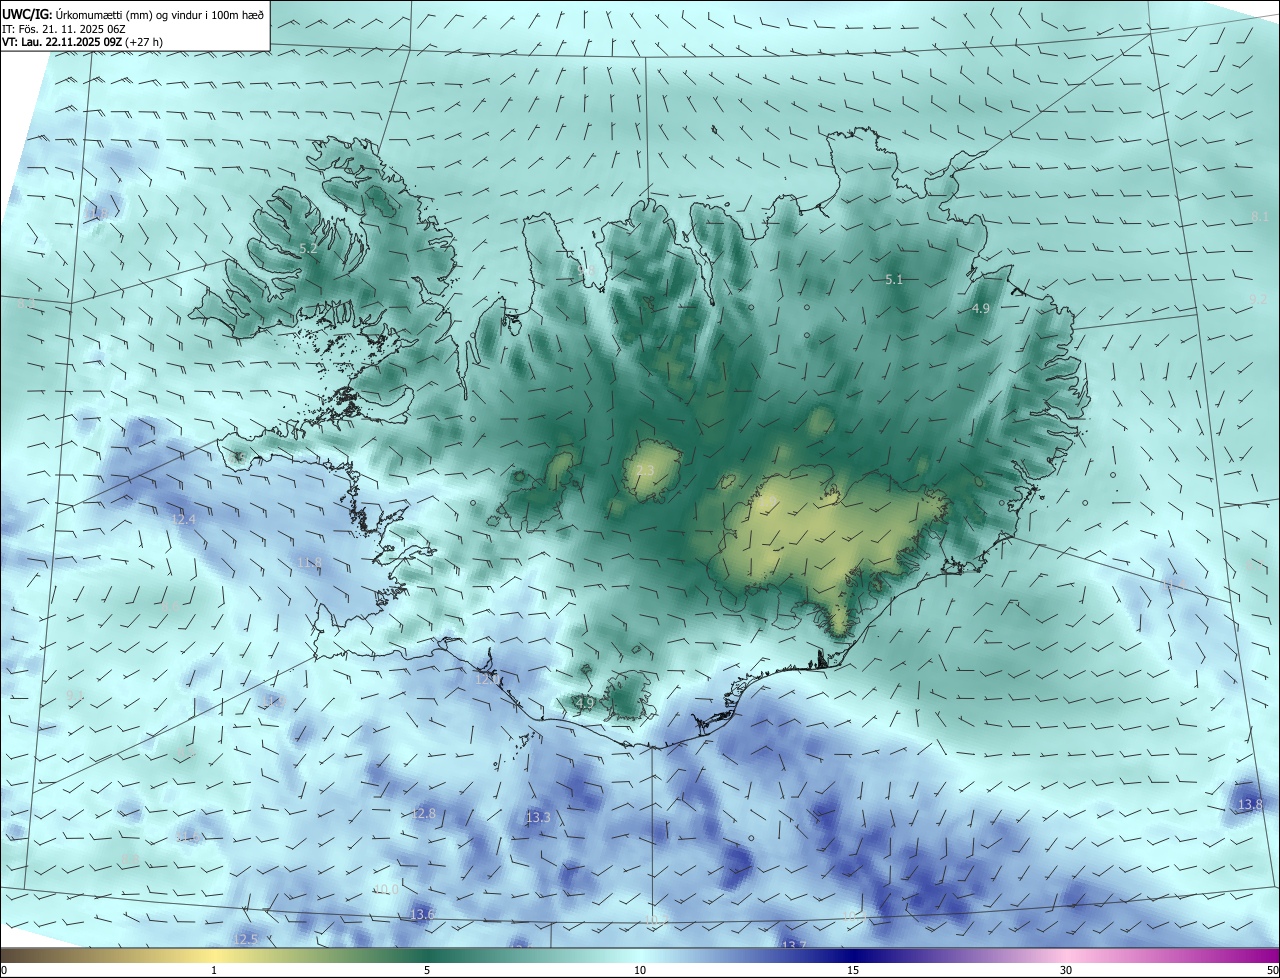The width and height of the screenshot is (1280, 978).
Task: Click the '10' tick on the color scale
Action: click(640, 970)
